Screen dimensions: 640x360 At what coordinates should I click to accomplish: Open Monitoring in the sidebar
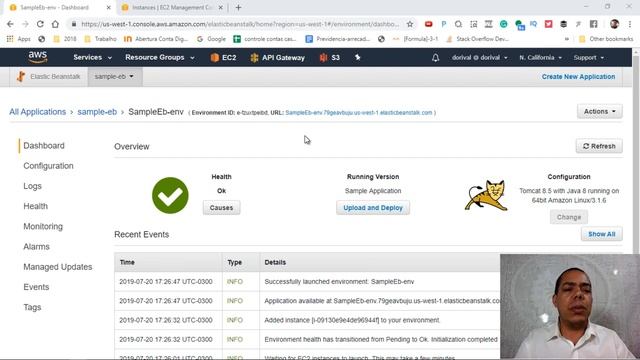[43, 227]
